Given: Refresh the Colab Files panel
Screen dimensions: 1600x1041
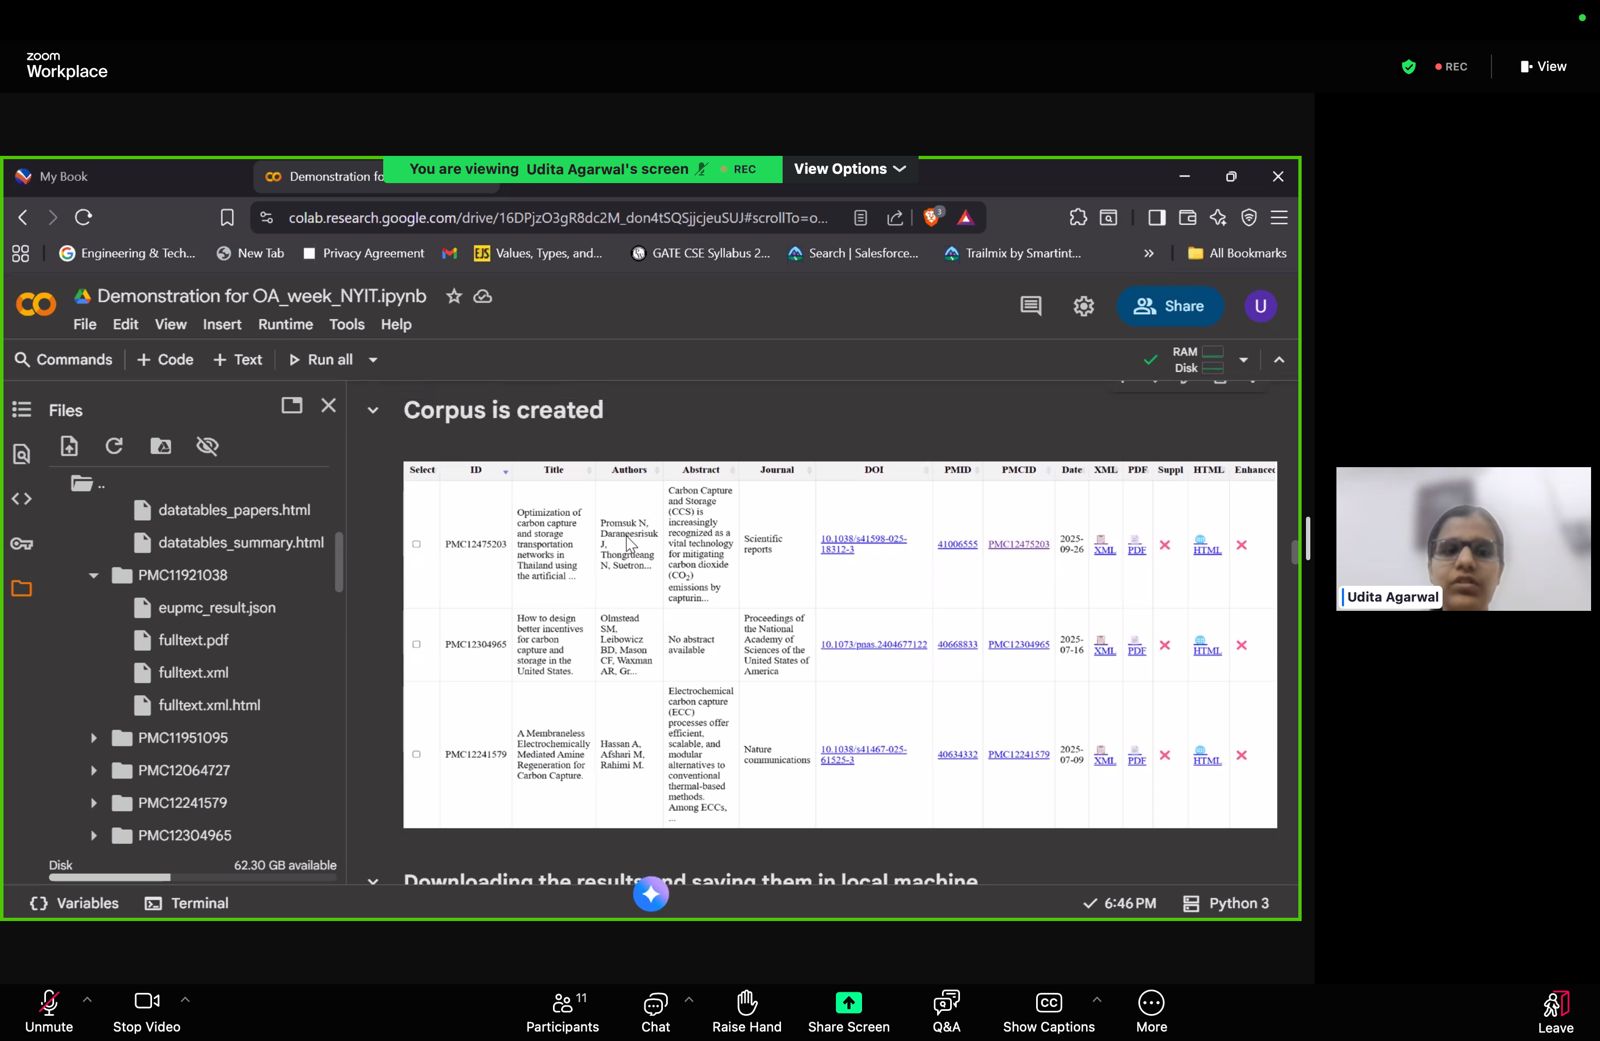Looking at the screenshot, I should (x=114, y=446).
